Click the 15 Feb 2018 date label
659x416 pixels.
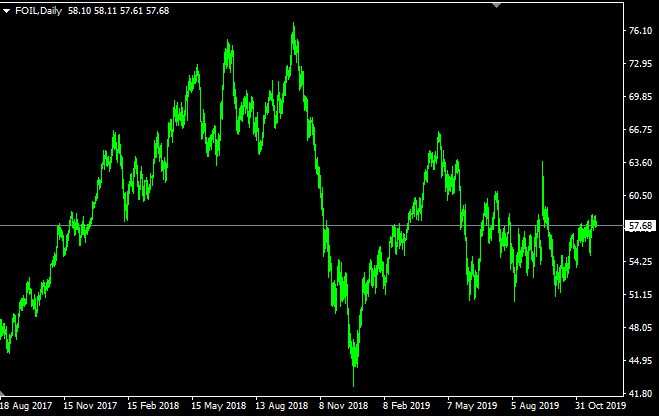click(153, 406)
